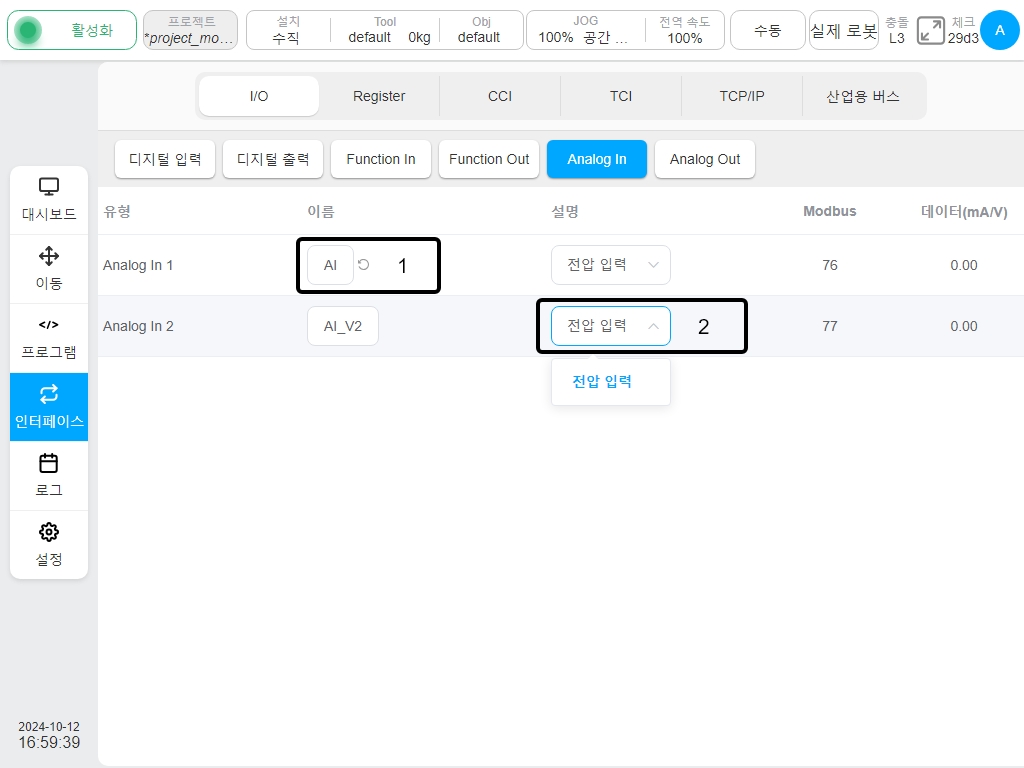Switch to the TCI tab
The height and width of the screenshot is (768, 1024).
point(620,96)
